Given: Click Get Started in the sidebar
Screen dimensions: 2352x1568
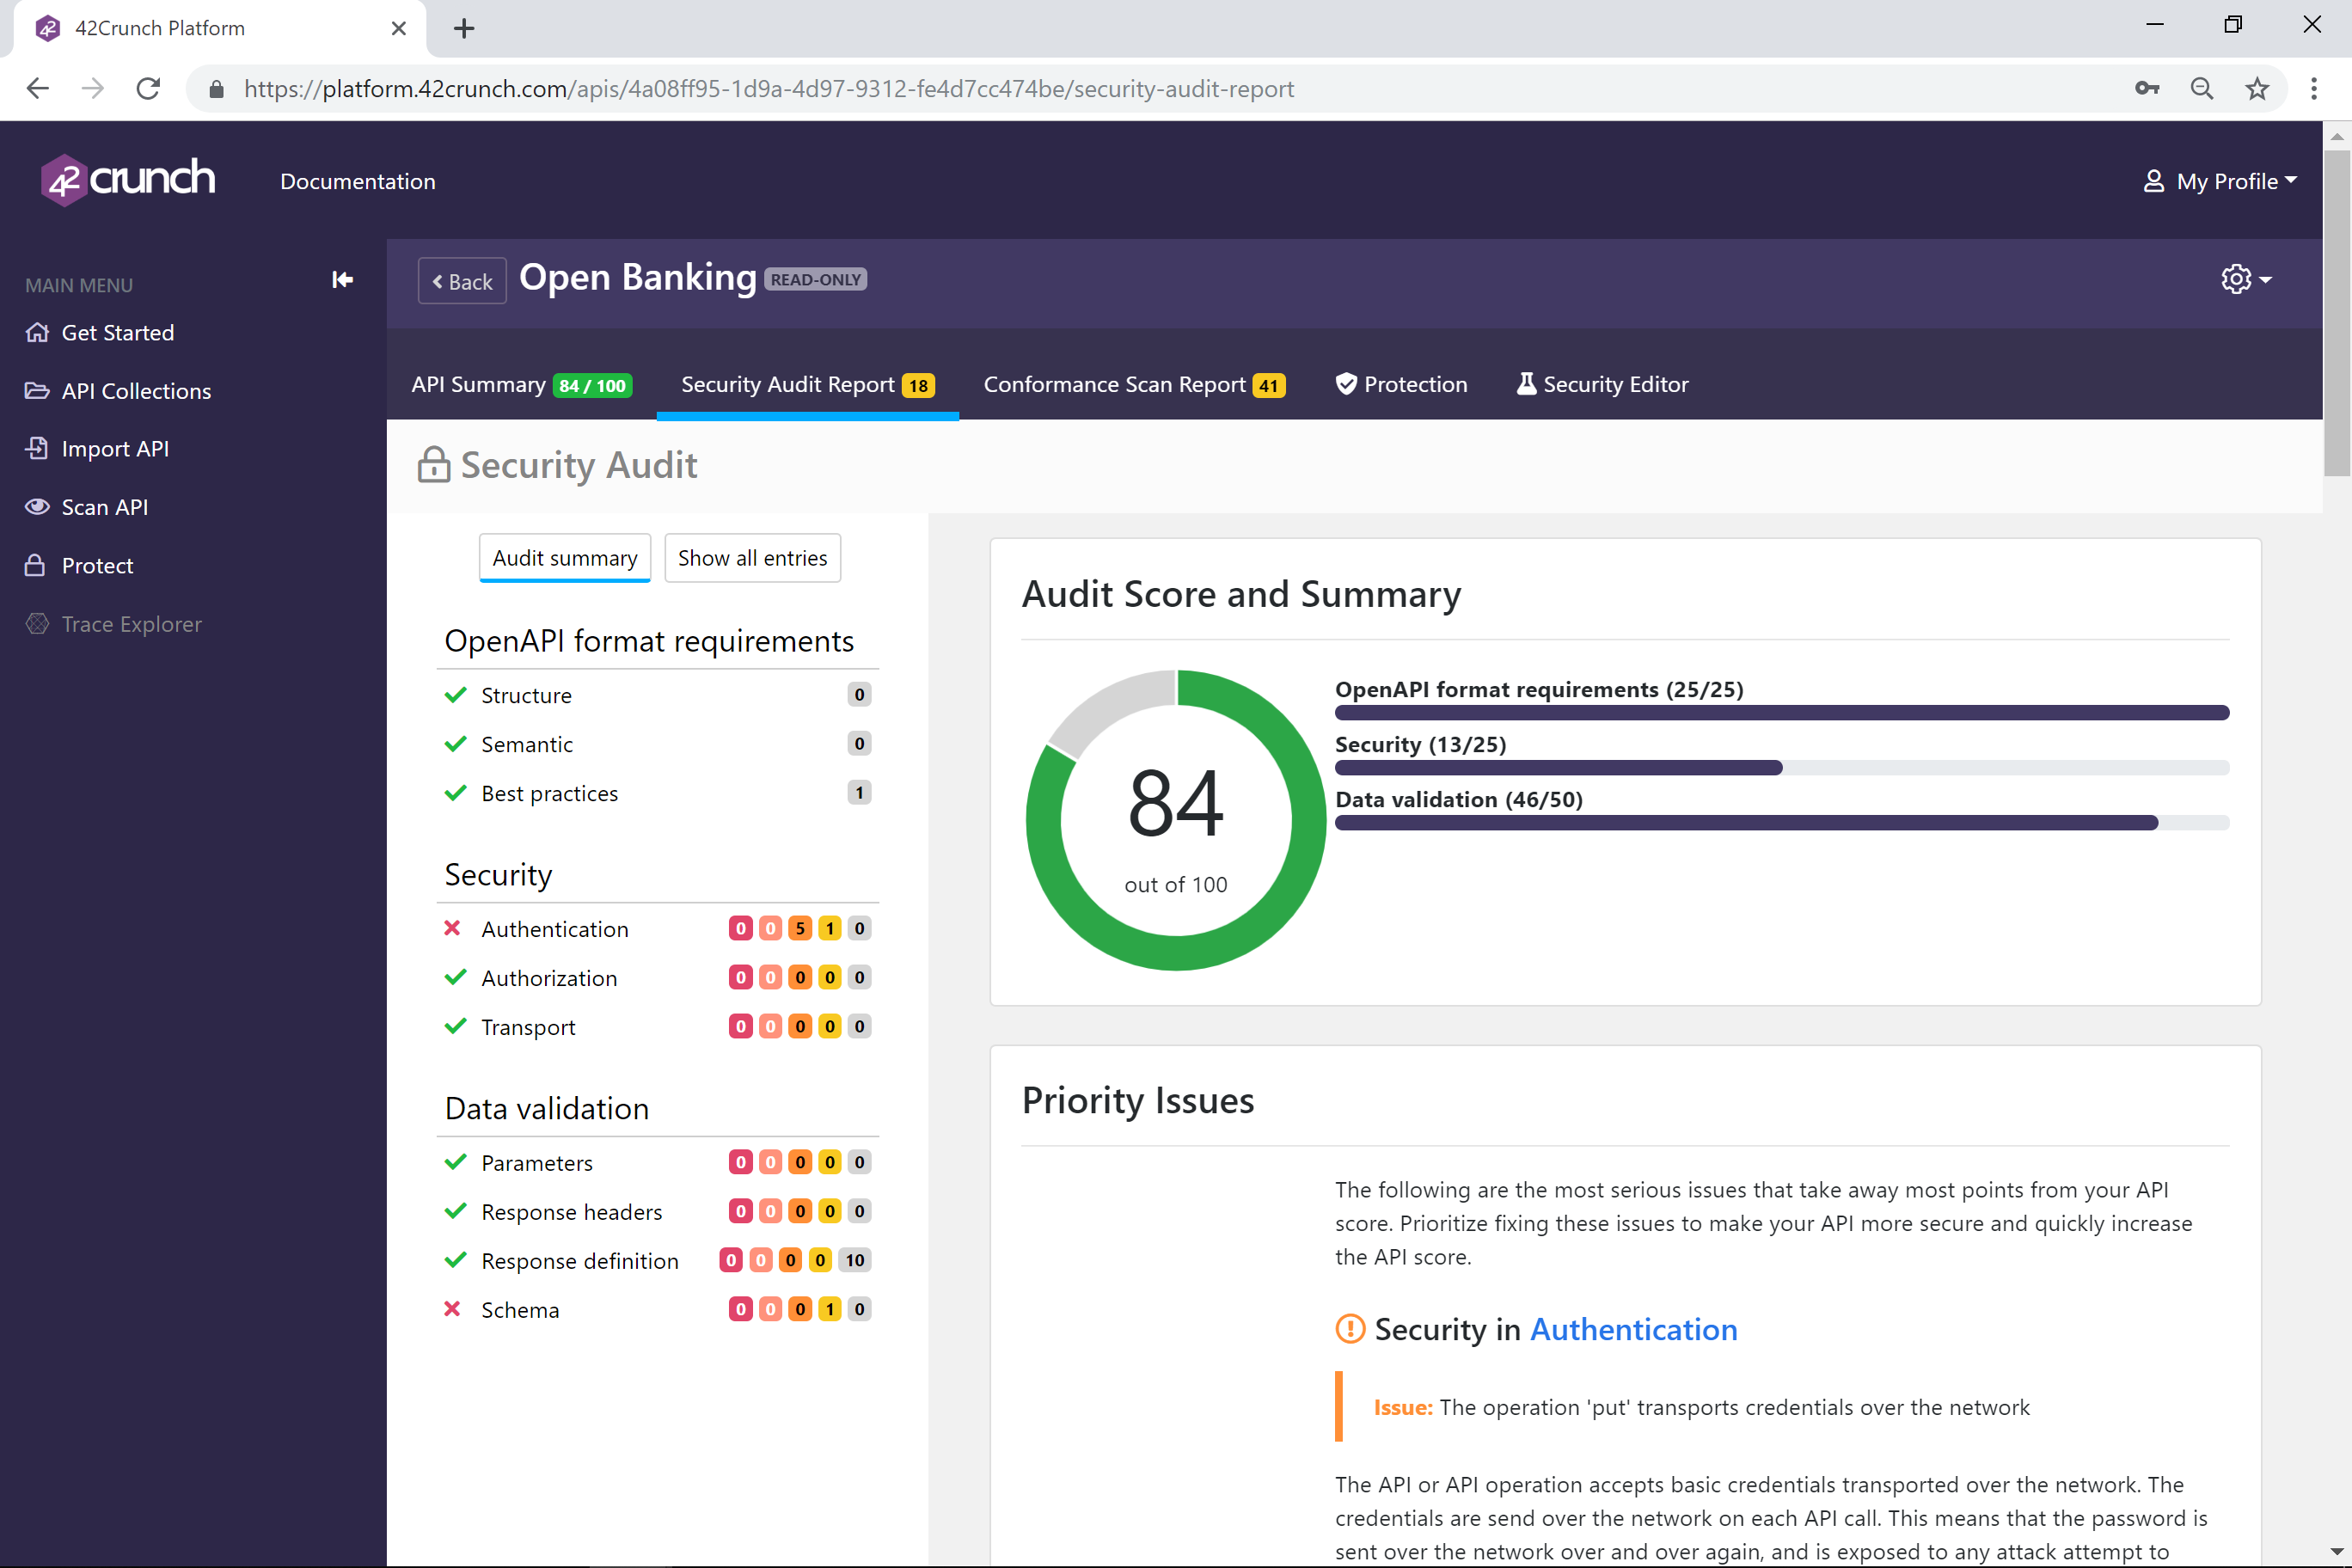Looking at the screenshot, I should 117,332.
